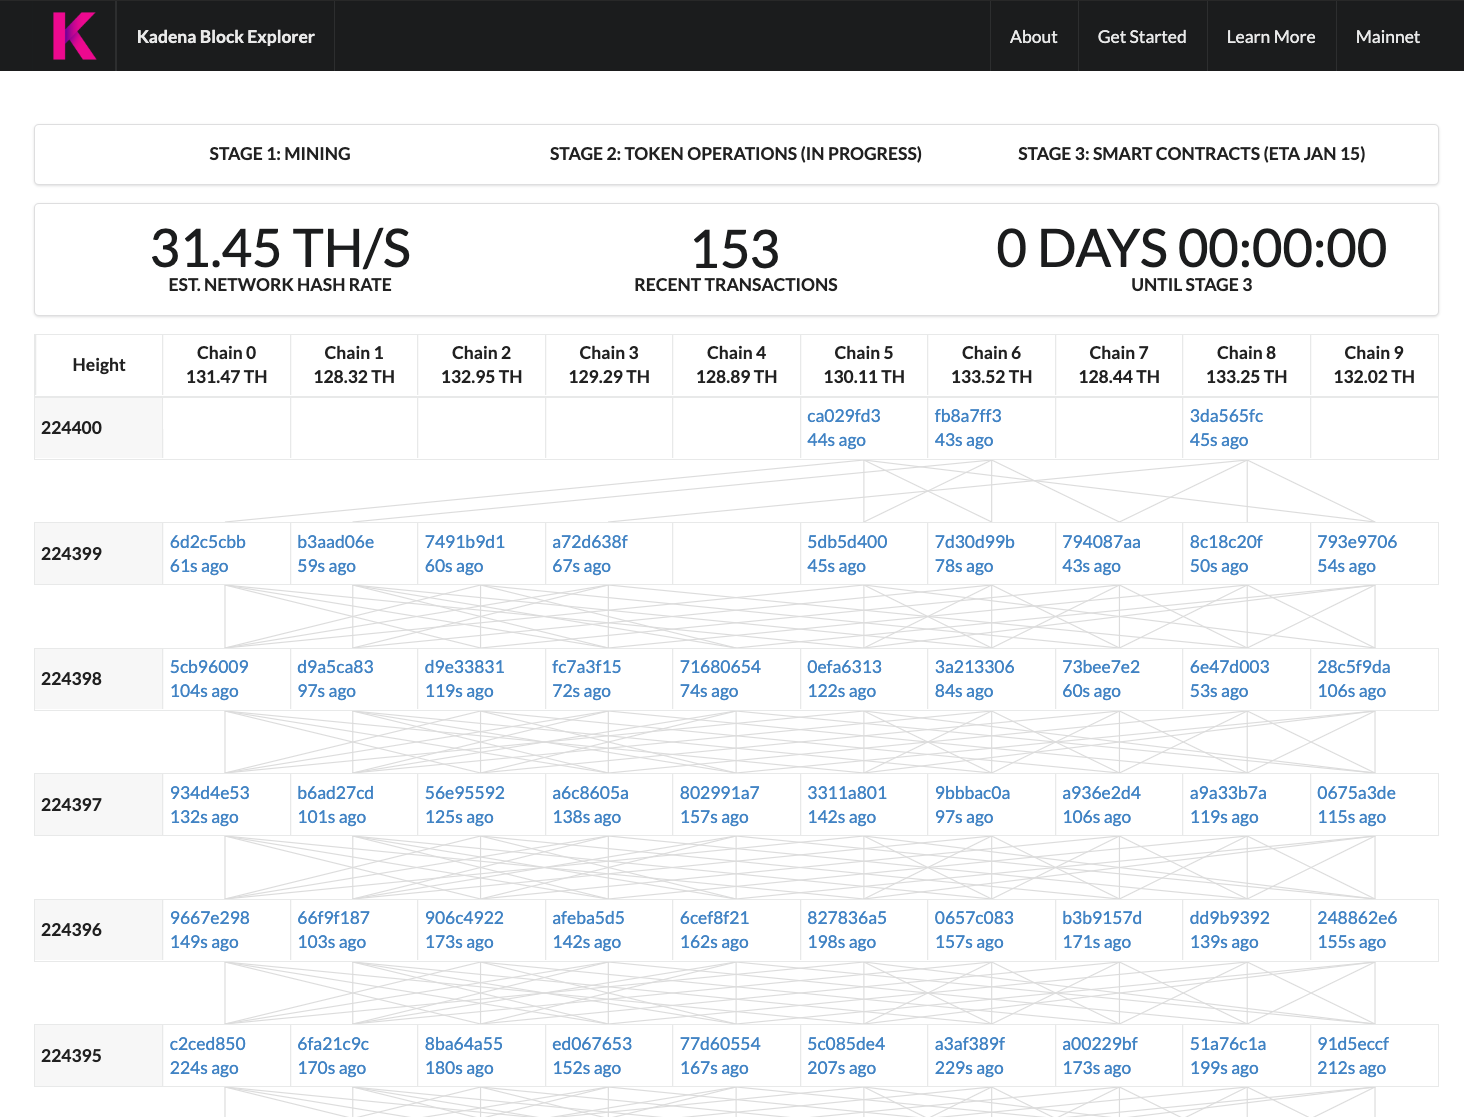Click Chain 7 header 128.44 TH
1464x1117 pixels.
click(1119, 365)
